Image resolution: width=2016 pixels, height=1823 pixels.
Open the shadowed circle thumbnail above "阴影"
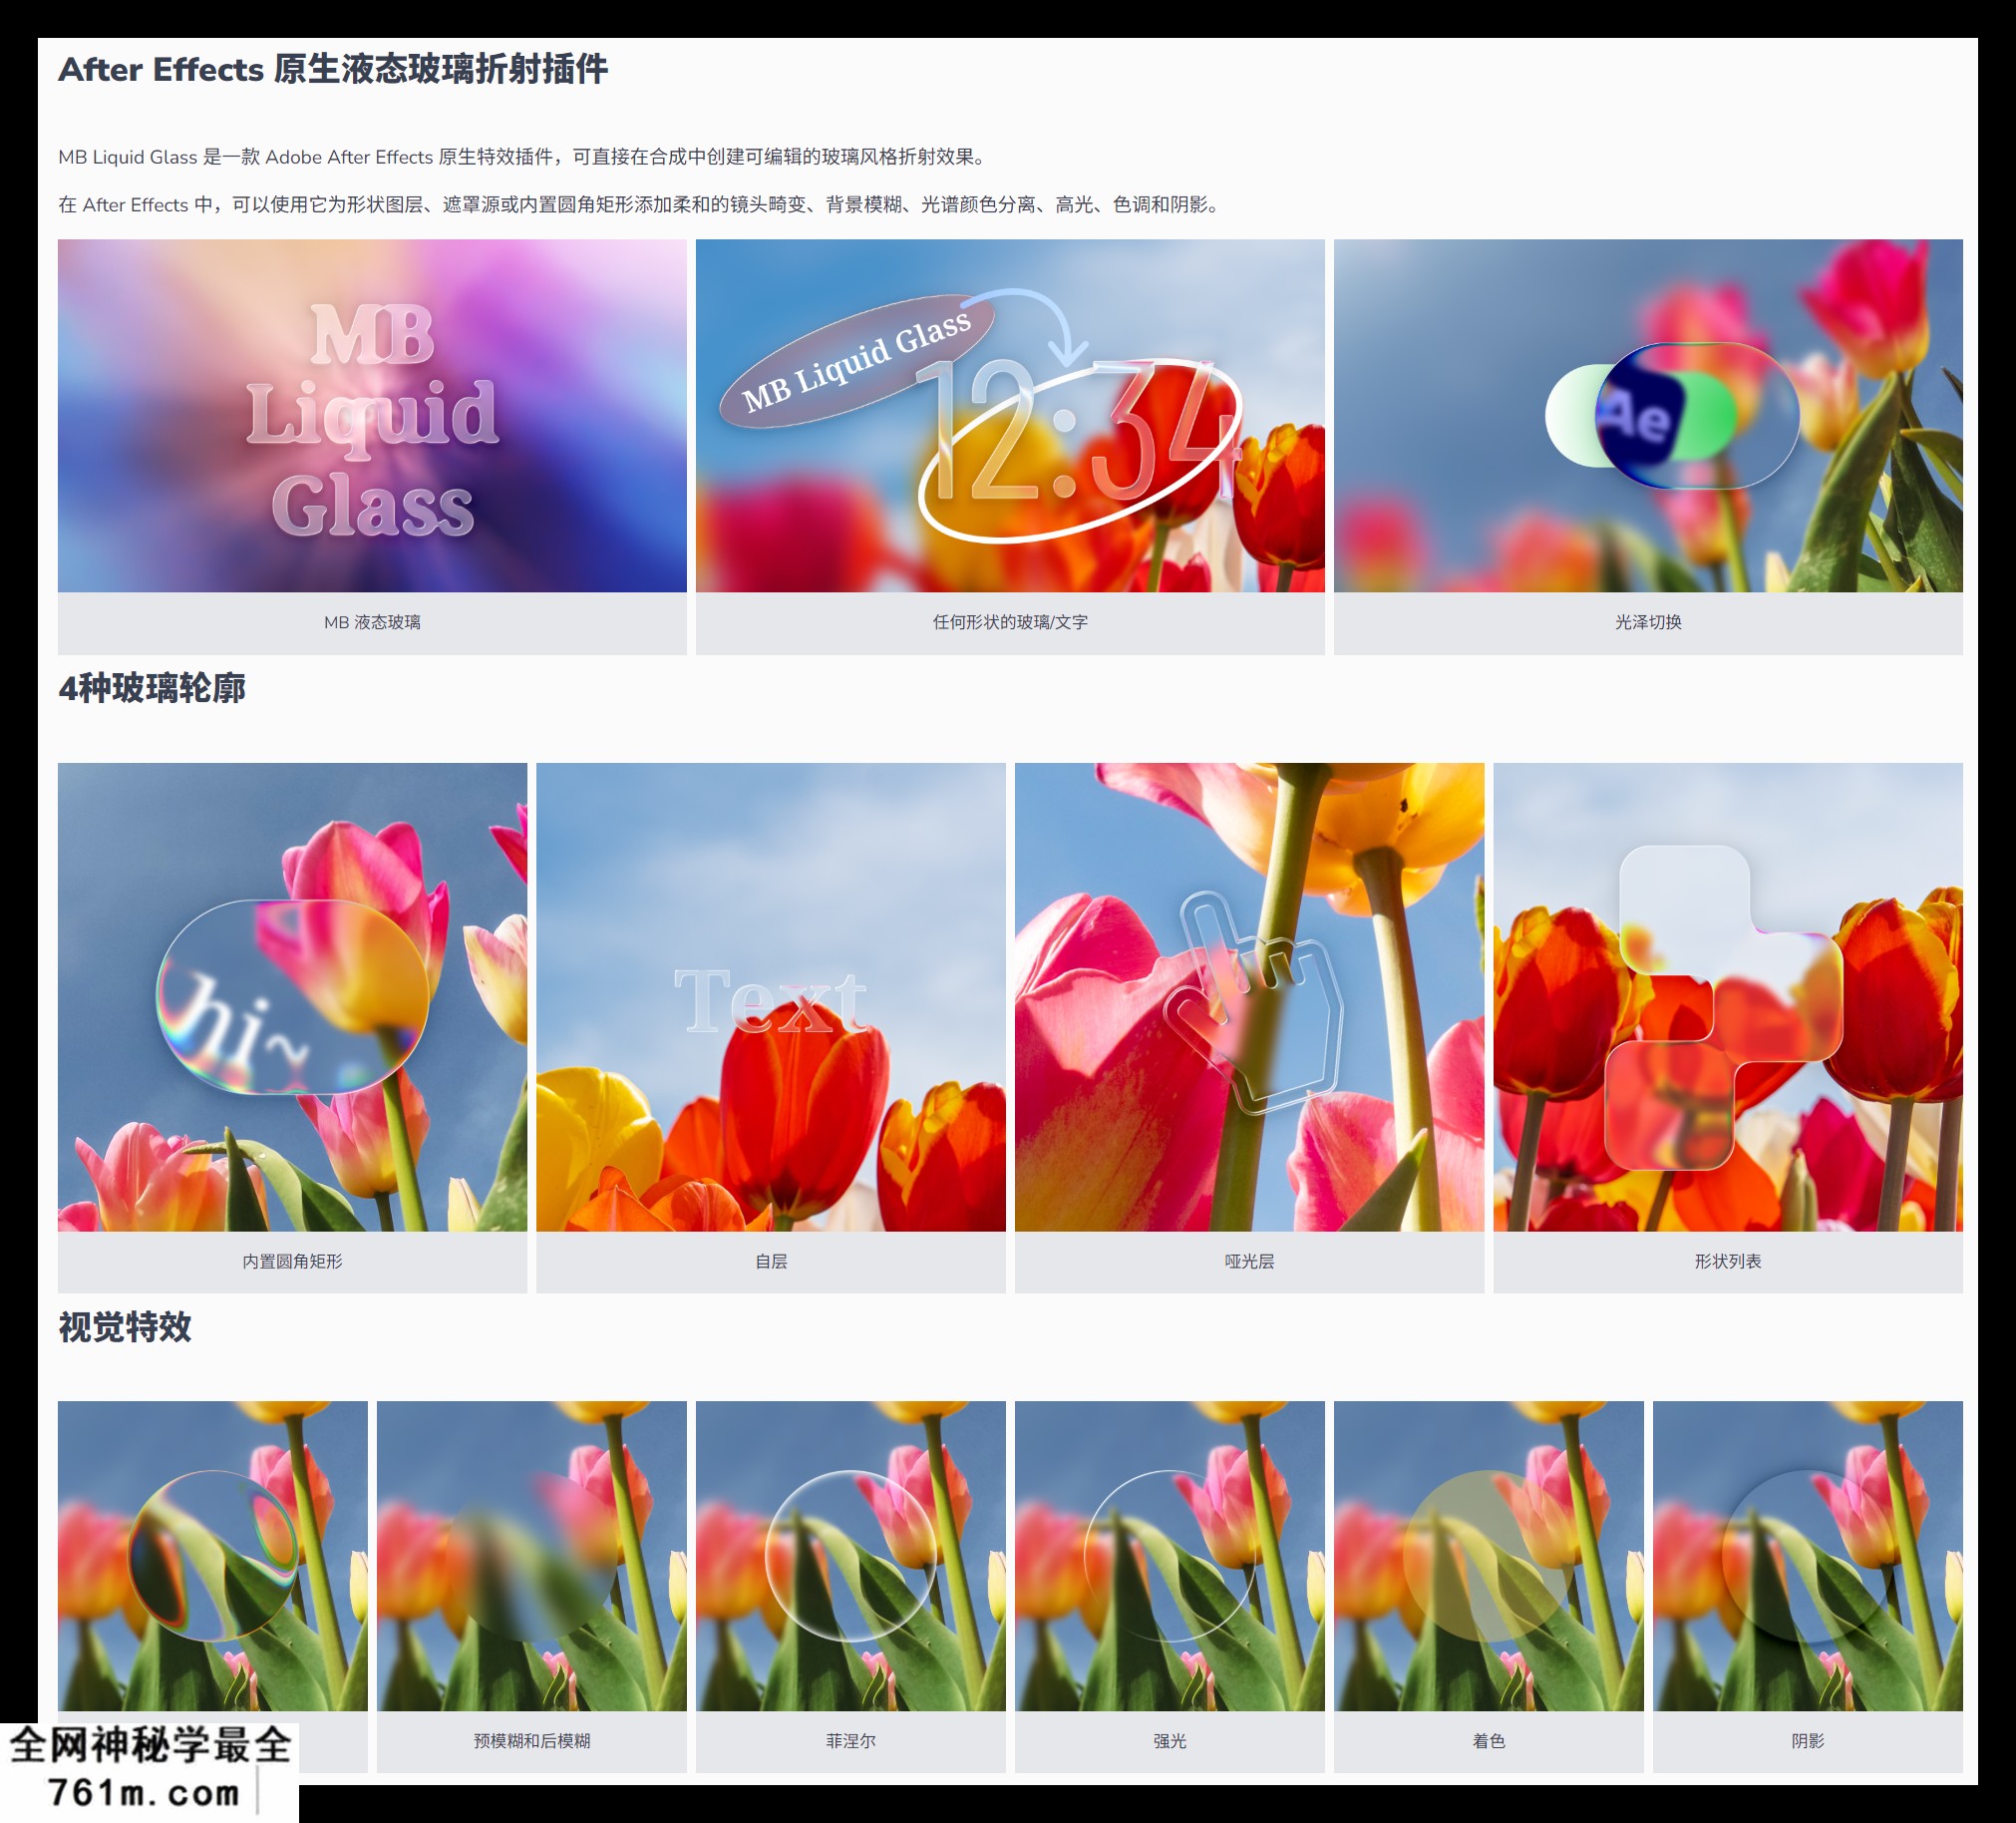point(1808,1556)
